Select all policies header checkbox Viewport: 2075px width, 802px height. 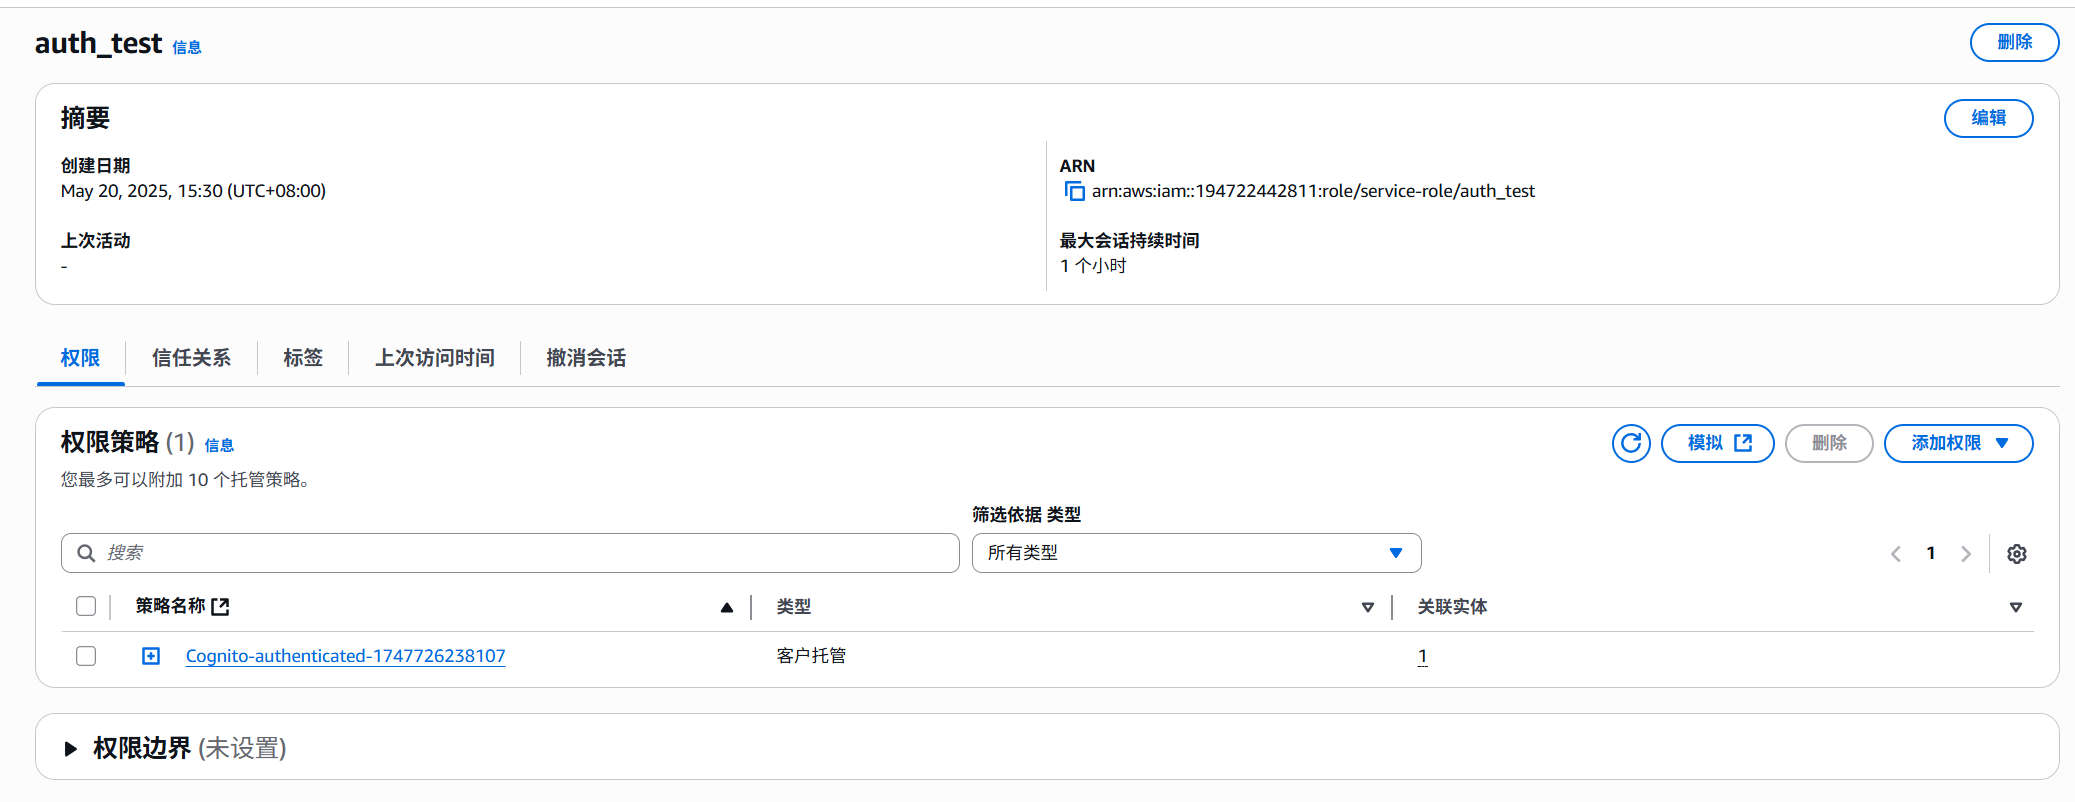click(86, 606)
